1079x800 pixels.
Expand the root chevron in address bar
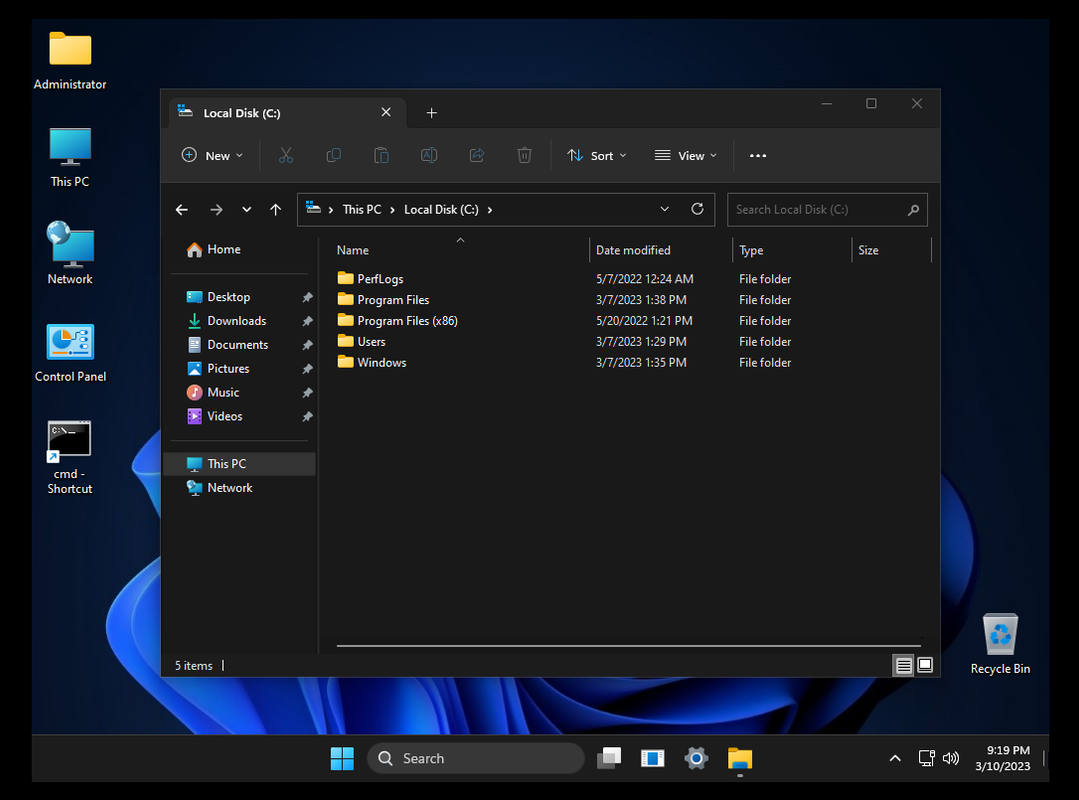[x=331, y=210]
